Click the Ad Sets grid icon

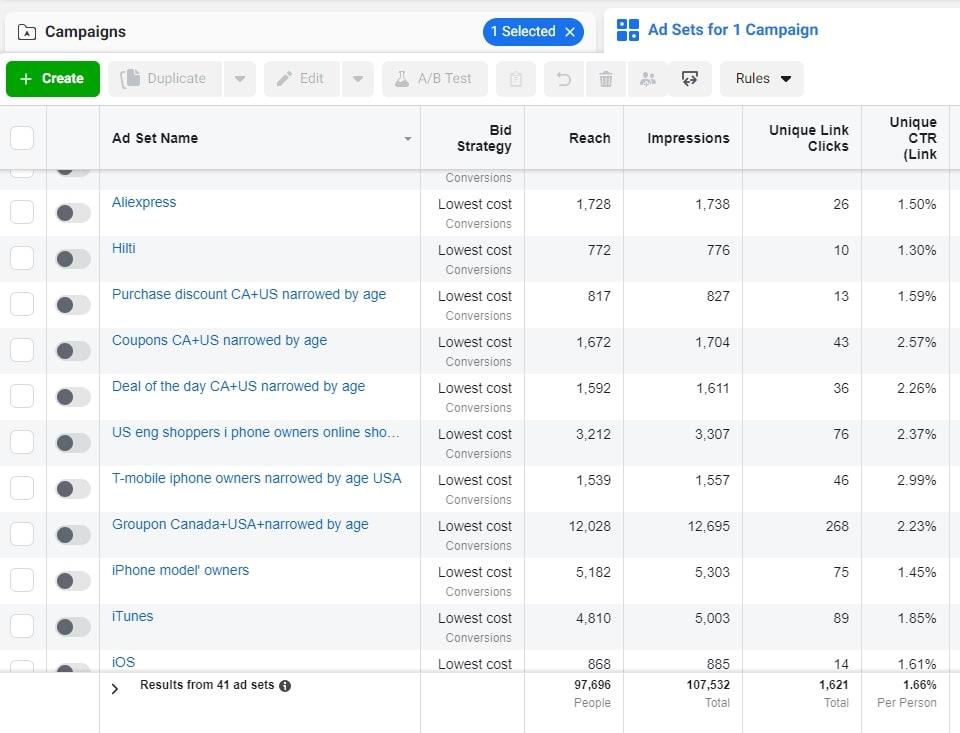pos(628,30)
